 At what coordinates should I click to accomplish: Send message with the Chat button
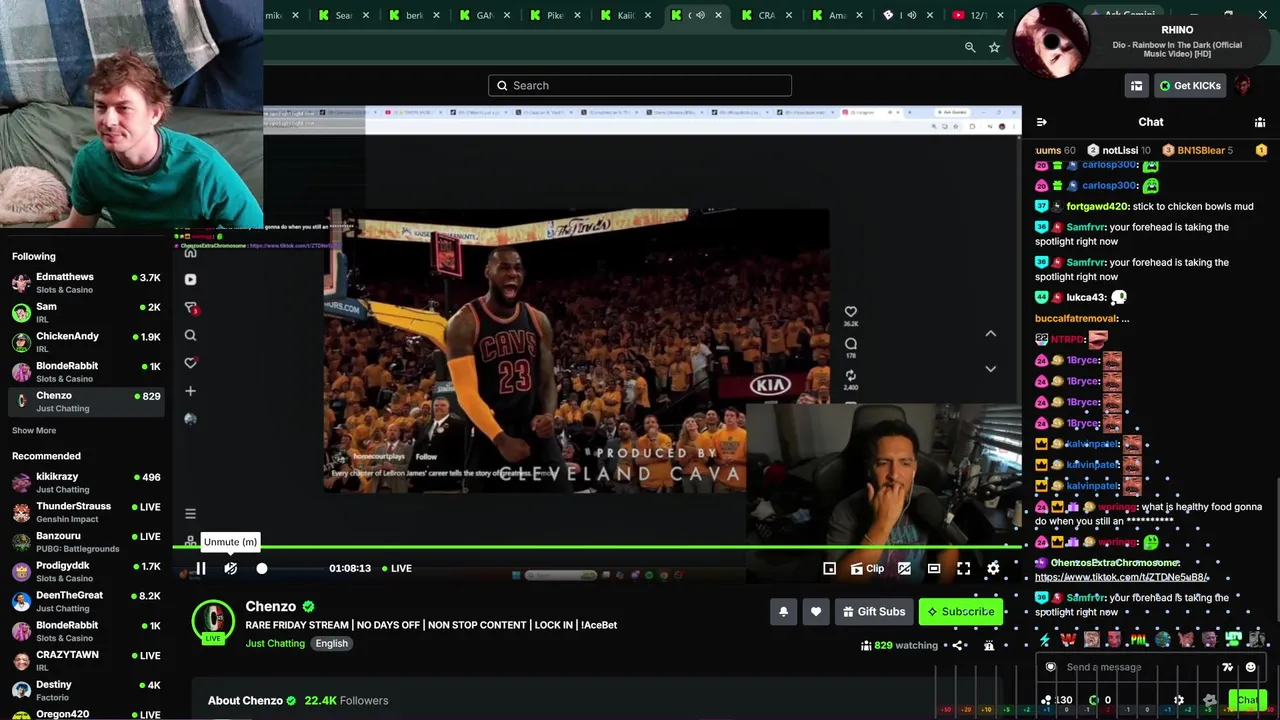click(1247, 700)
